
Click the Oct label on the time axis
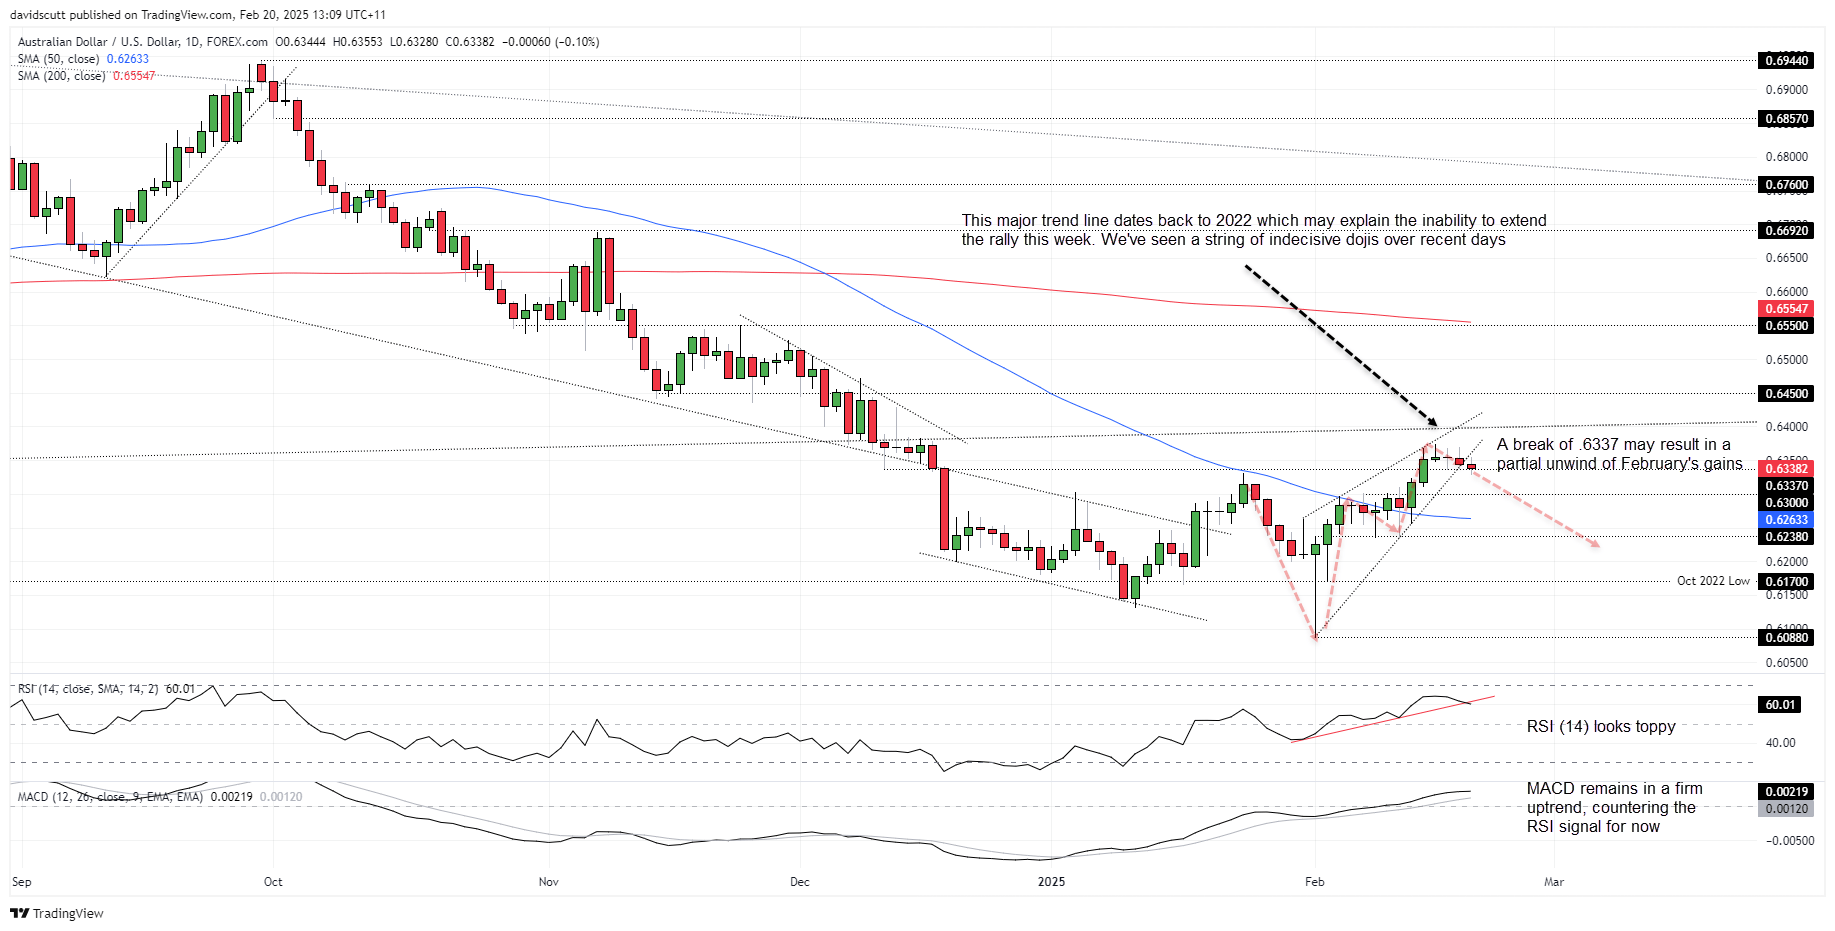coord(273,882)
